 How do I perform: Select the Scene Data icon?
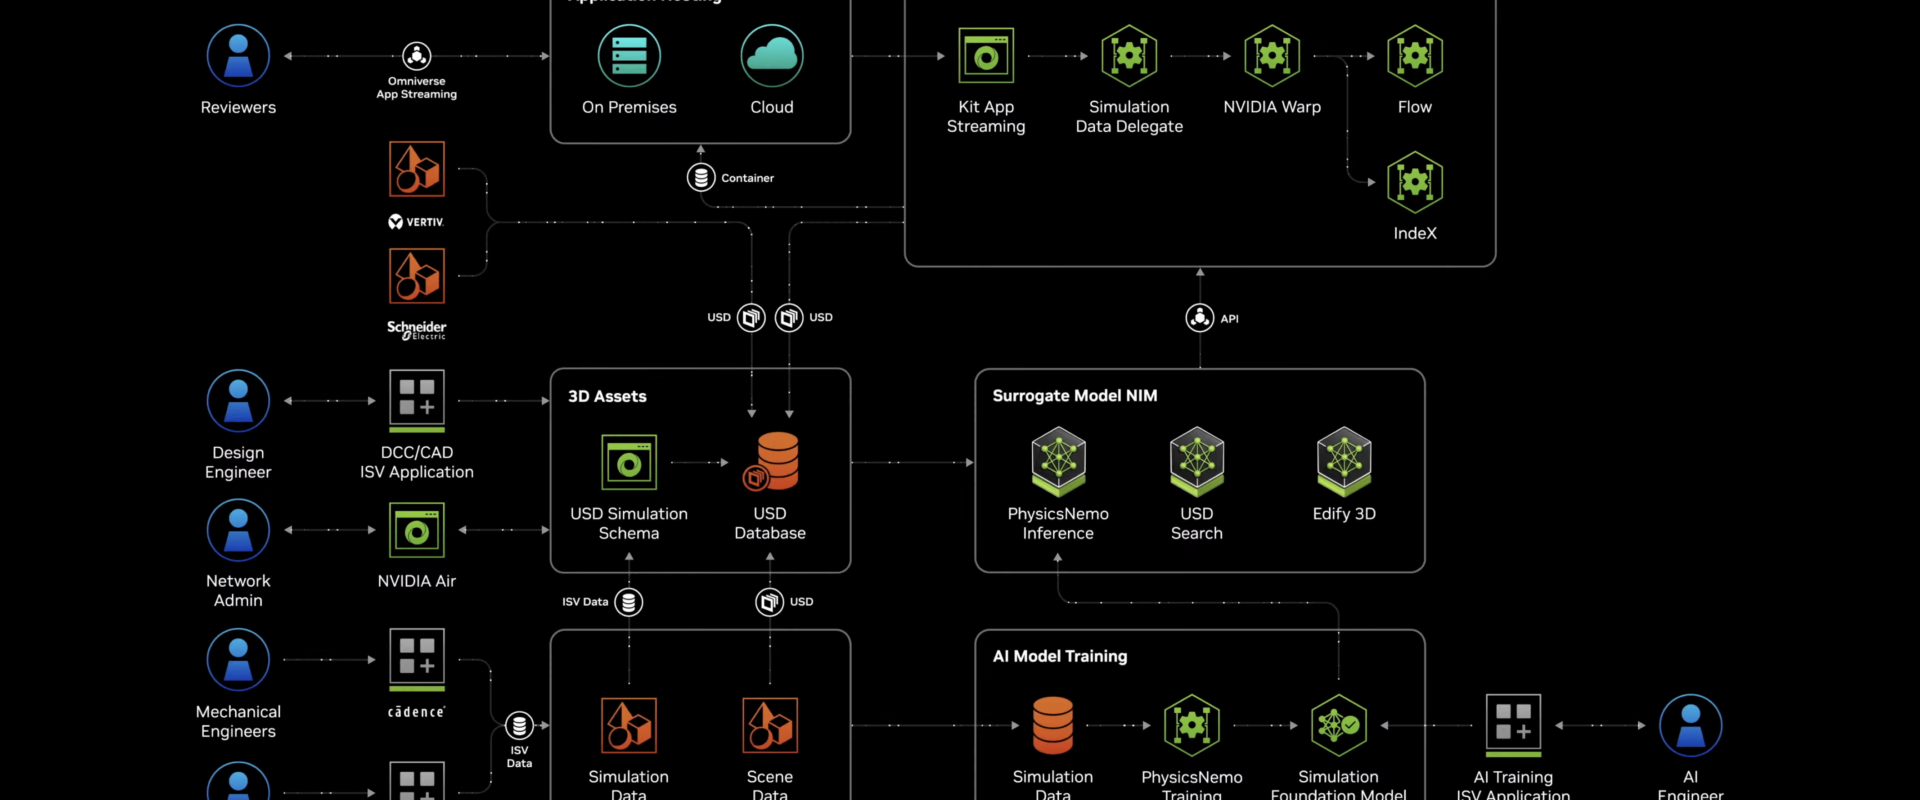coord(770,725)
